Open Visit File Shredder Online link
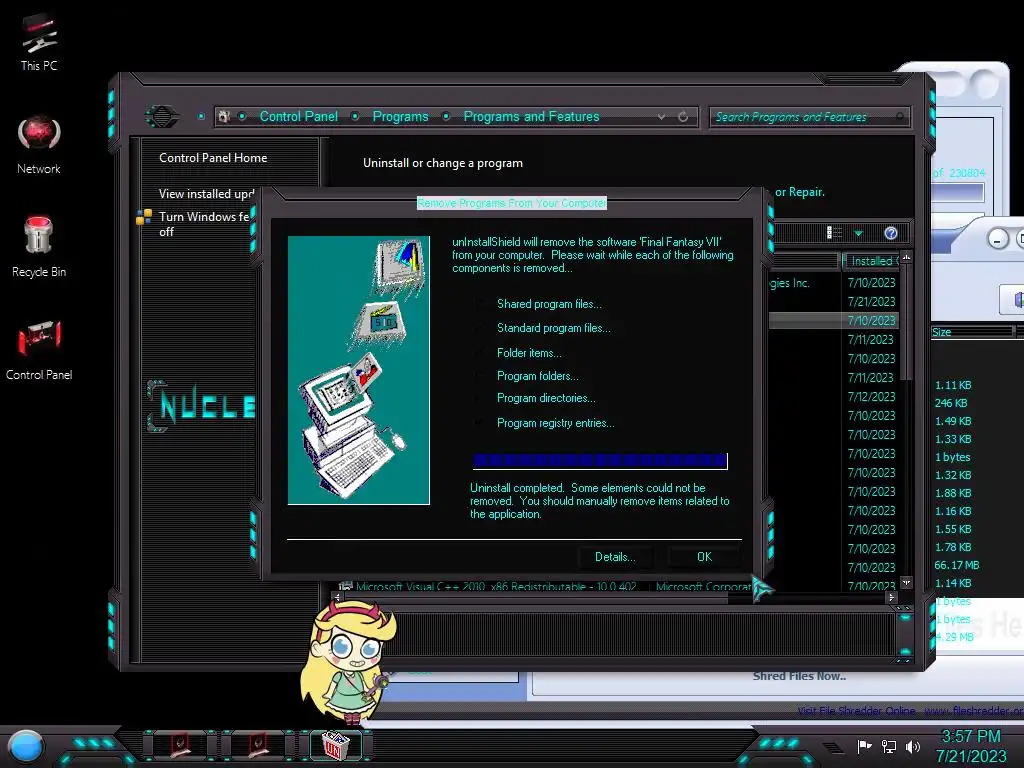The image size is (1024, 768). click(856, 711)
